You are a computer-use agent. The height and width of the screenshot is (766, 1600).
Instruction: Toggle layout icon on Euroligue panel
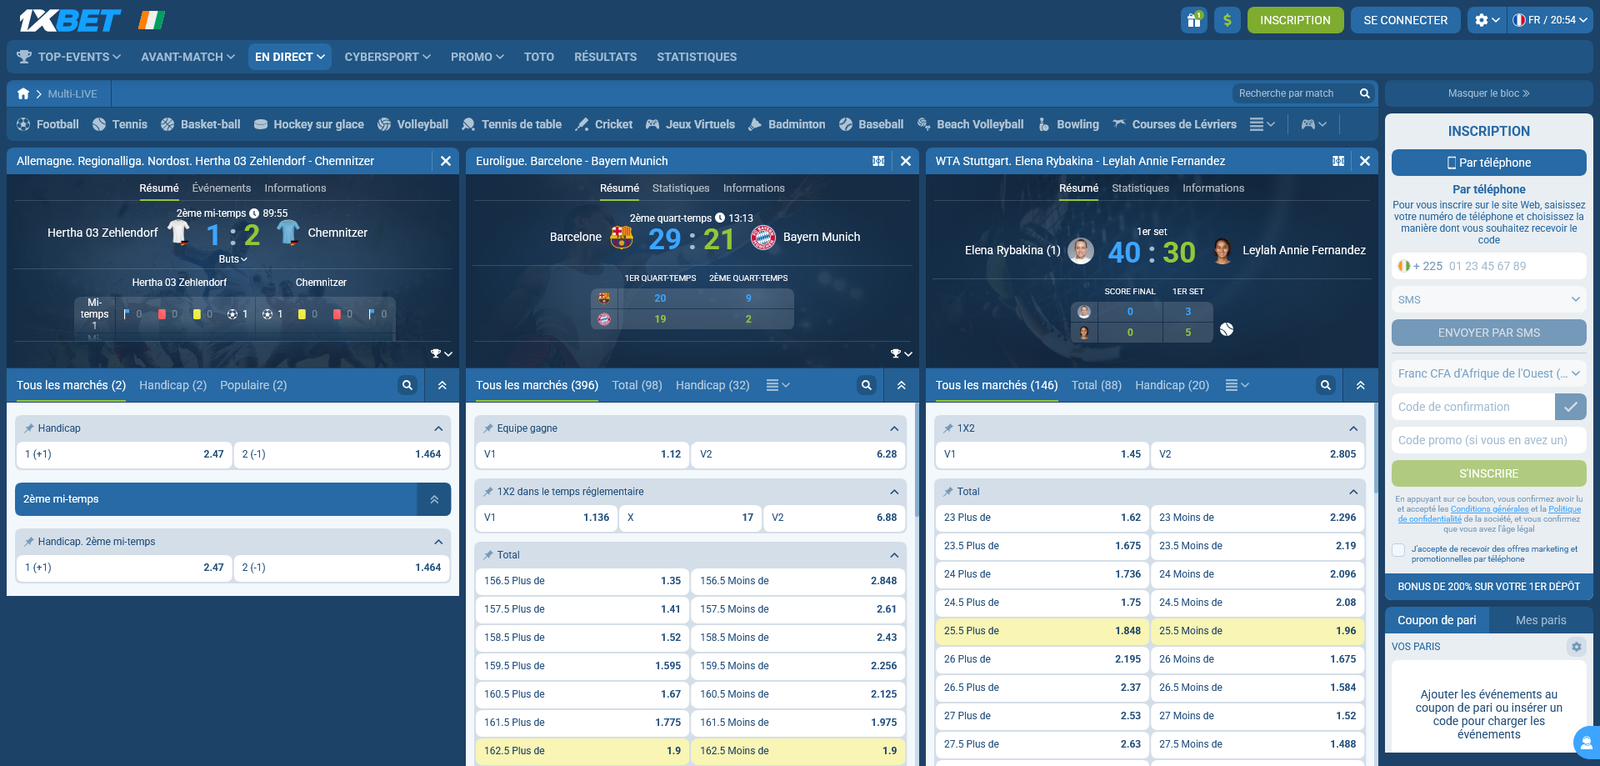tap(878, 161)
